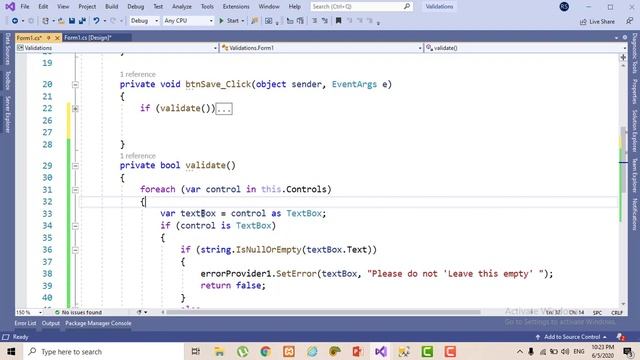640x360 pixels.
Task: Collapse the if block at line 36
Action: (x=75, y=250)
